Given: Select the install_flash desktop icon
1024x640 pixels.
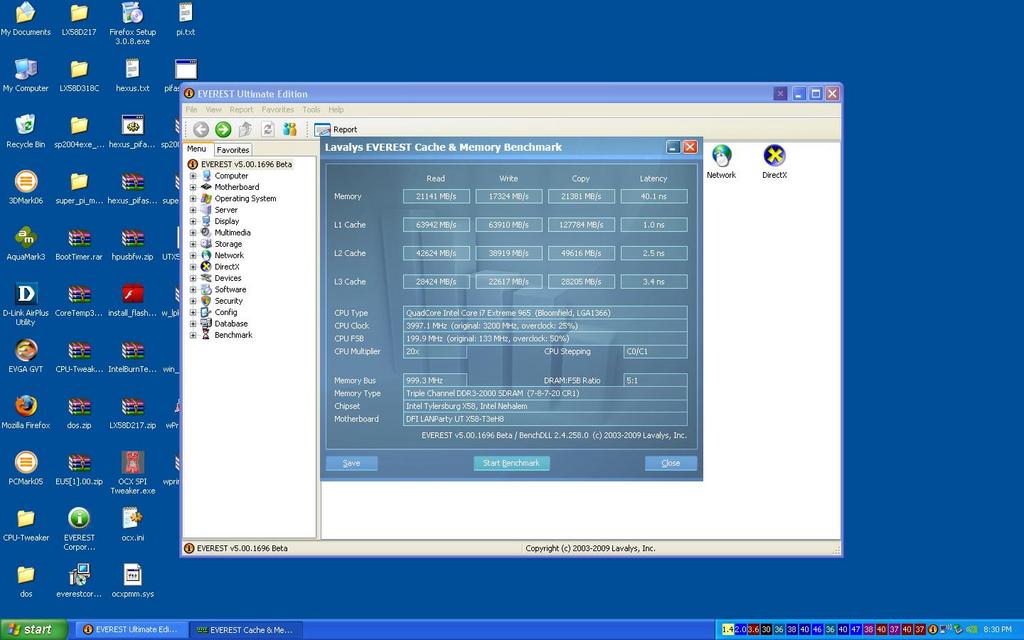Looking at the screenshot, I should tap(133, 300).
